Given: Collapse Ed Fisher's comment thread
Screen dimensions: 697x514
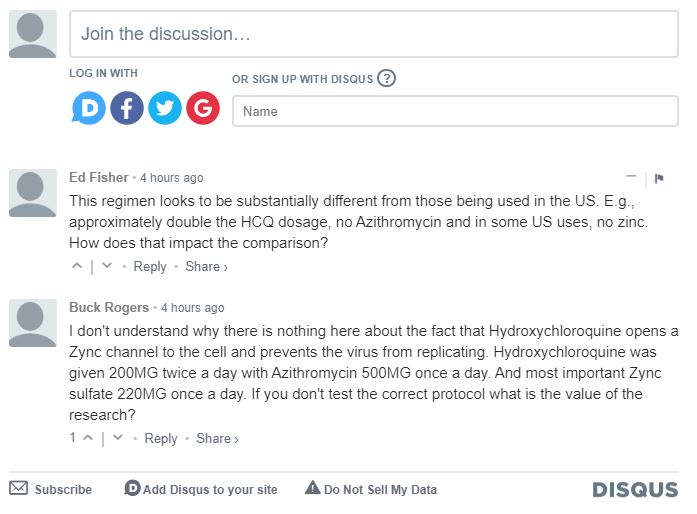Looking at the screenshot, I should [631, 178].
